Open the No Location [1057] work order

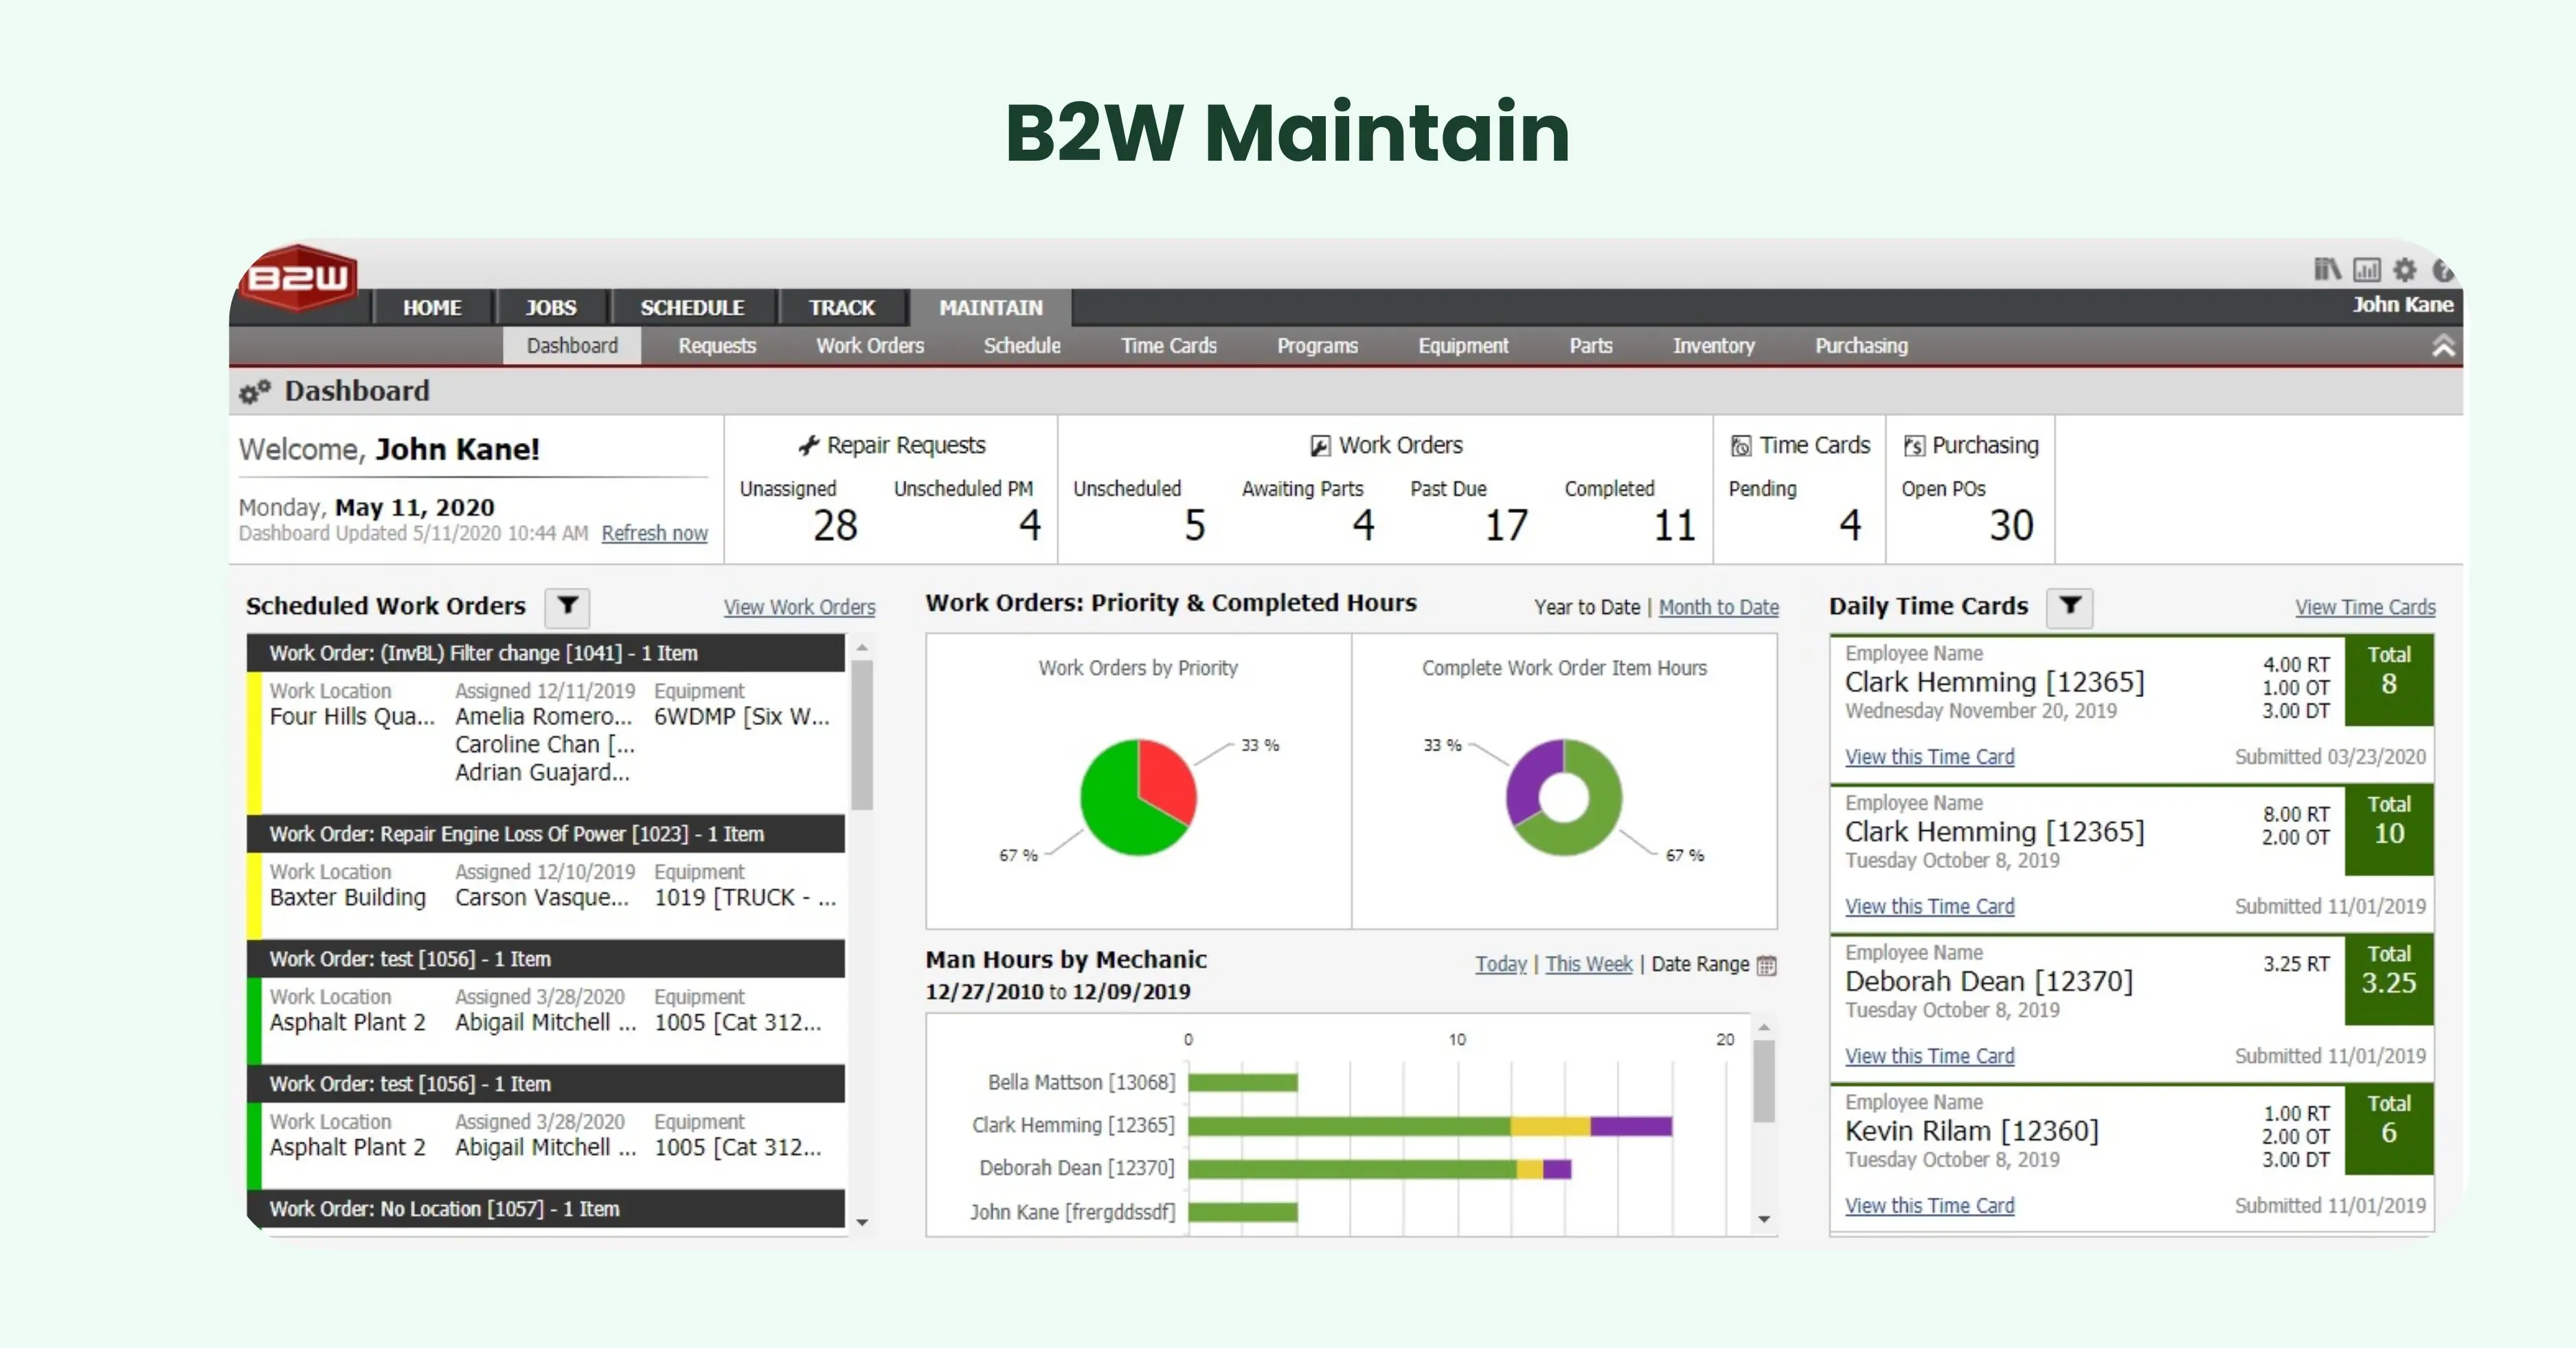click(546, 1209)
